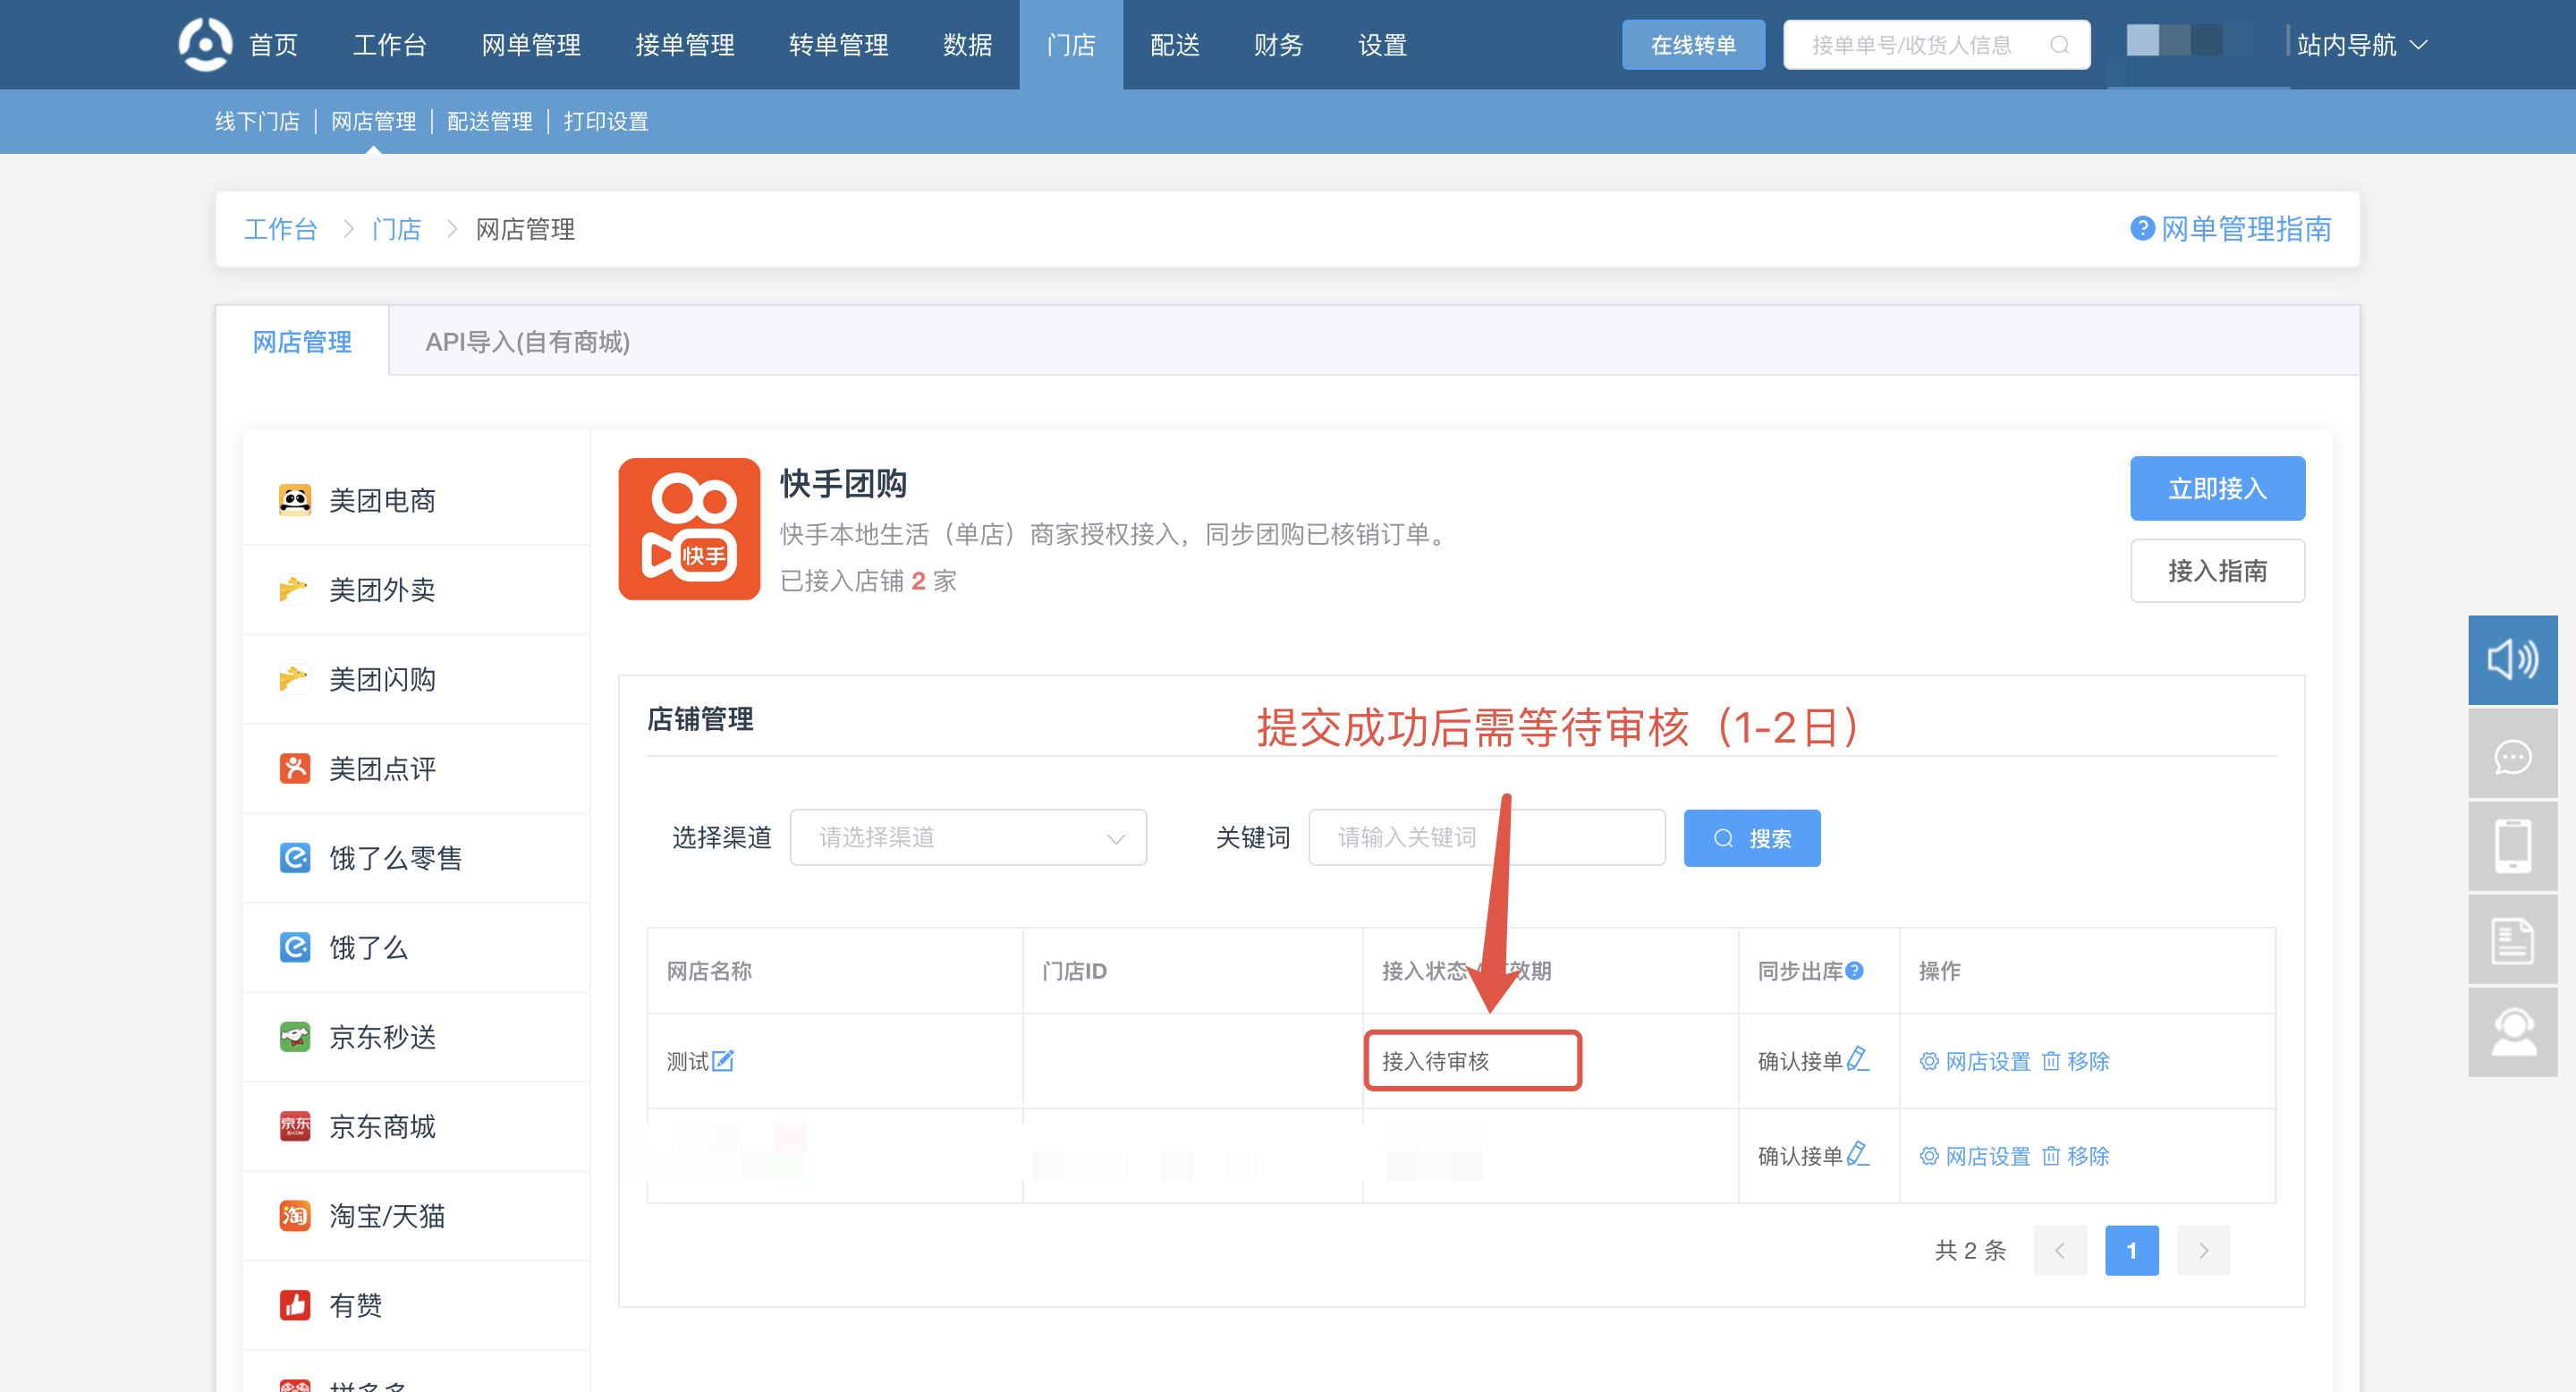2576x1392 pixels.
Task: Focus the 关键词 input field
Action: [1487, 838]
